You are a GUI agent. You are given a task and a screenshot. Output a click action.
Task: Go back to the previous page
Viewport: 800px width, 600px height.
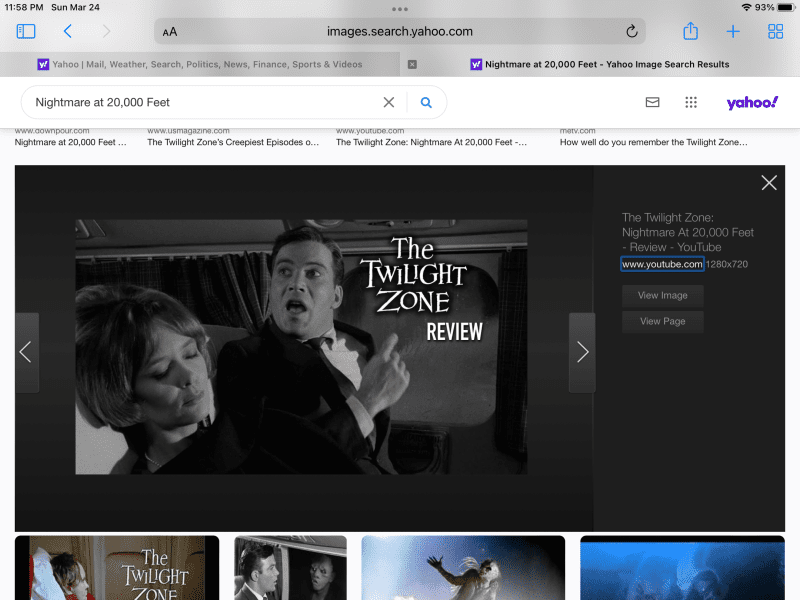(x=67, y=32)
